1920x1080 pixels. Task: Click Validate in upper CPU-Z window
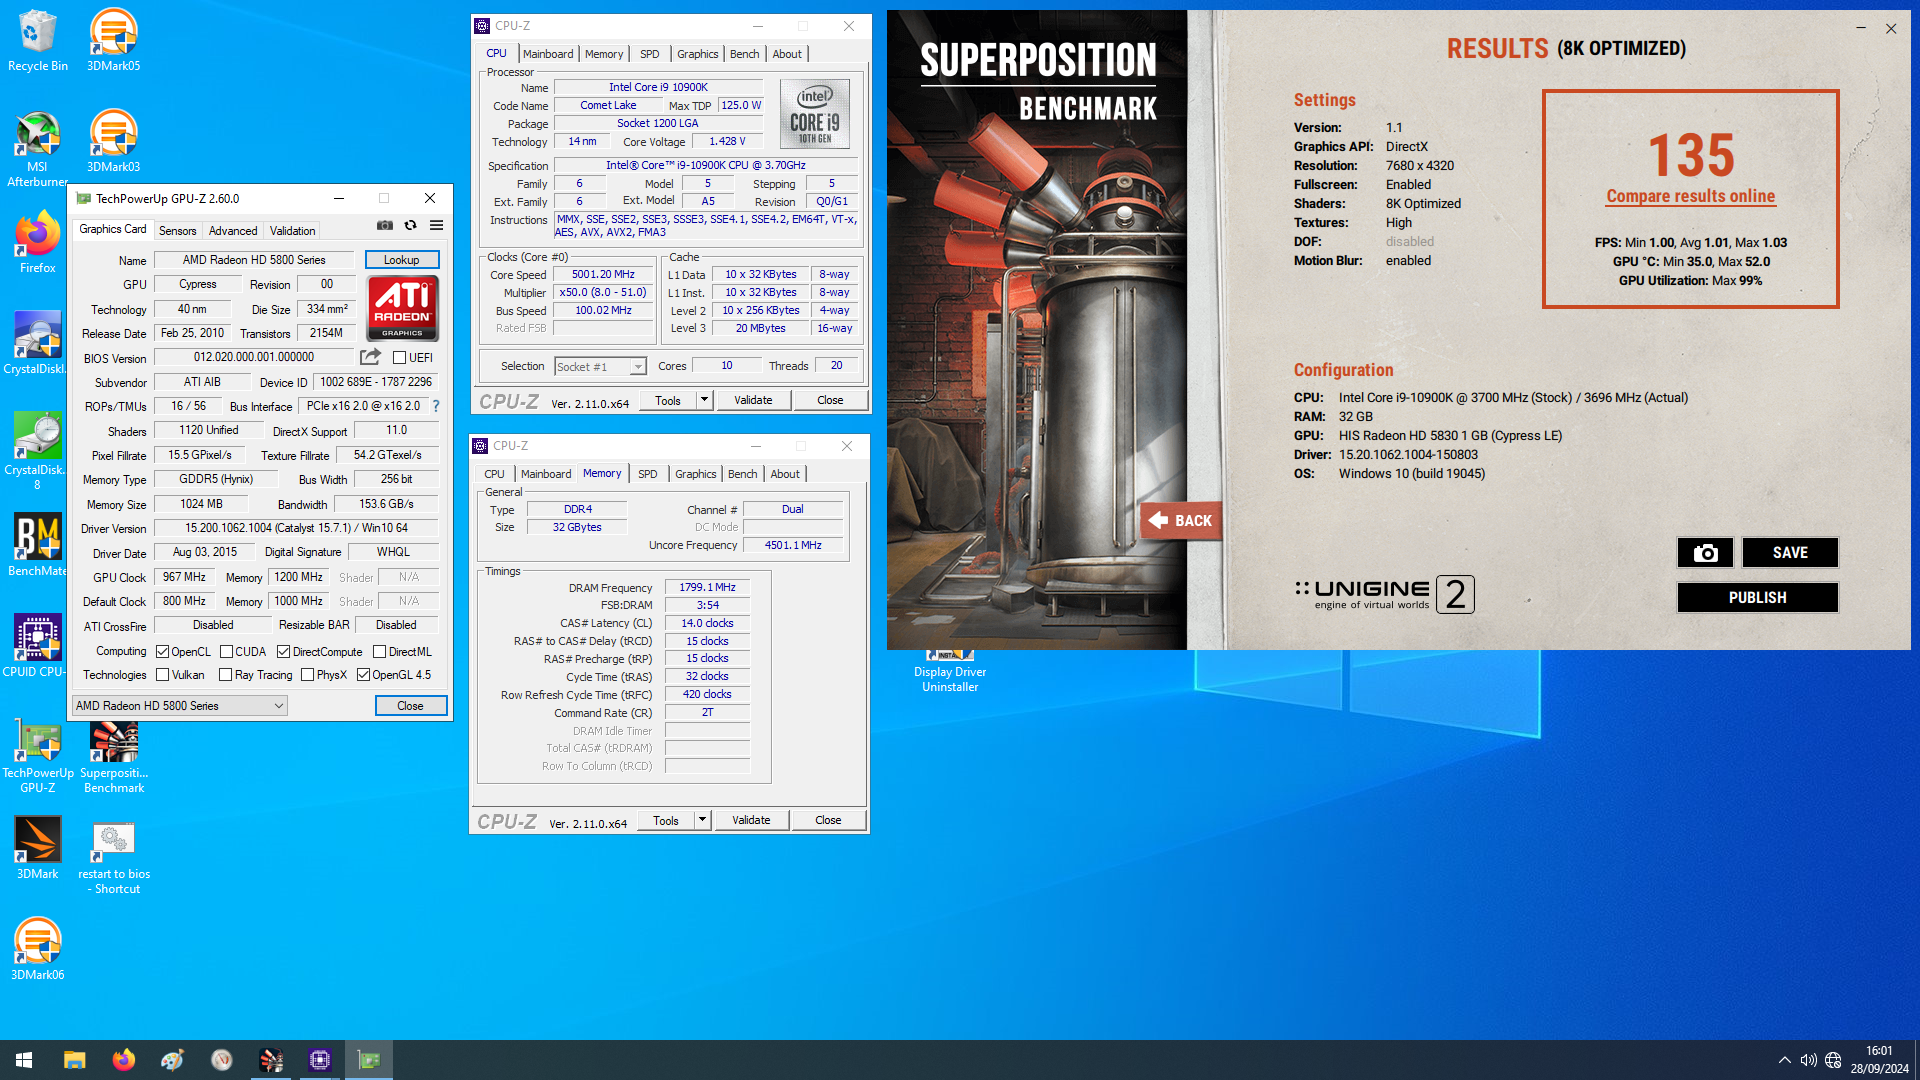tap(753, 400)
